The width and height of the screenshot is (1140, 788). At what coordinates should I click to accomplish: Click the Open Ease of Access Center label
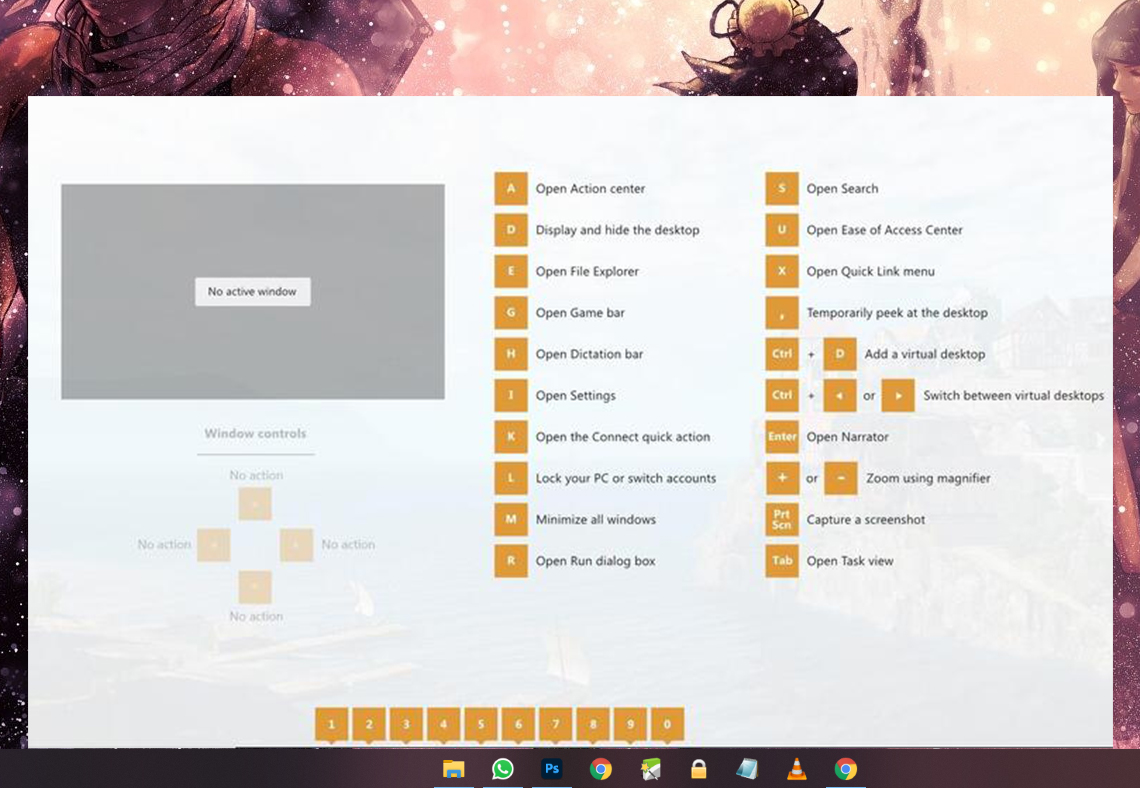[884, 230]
